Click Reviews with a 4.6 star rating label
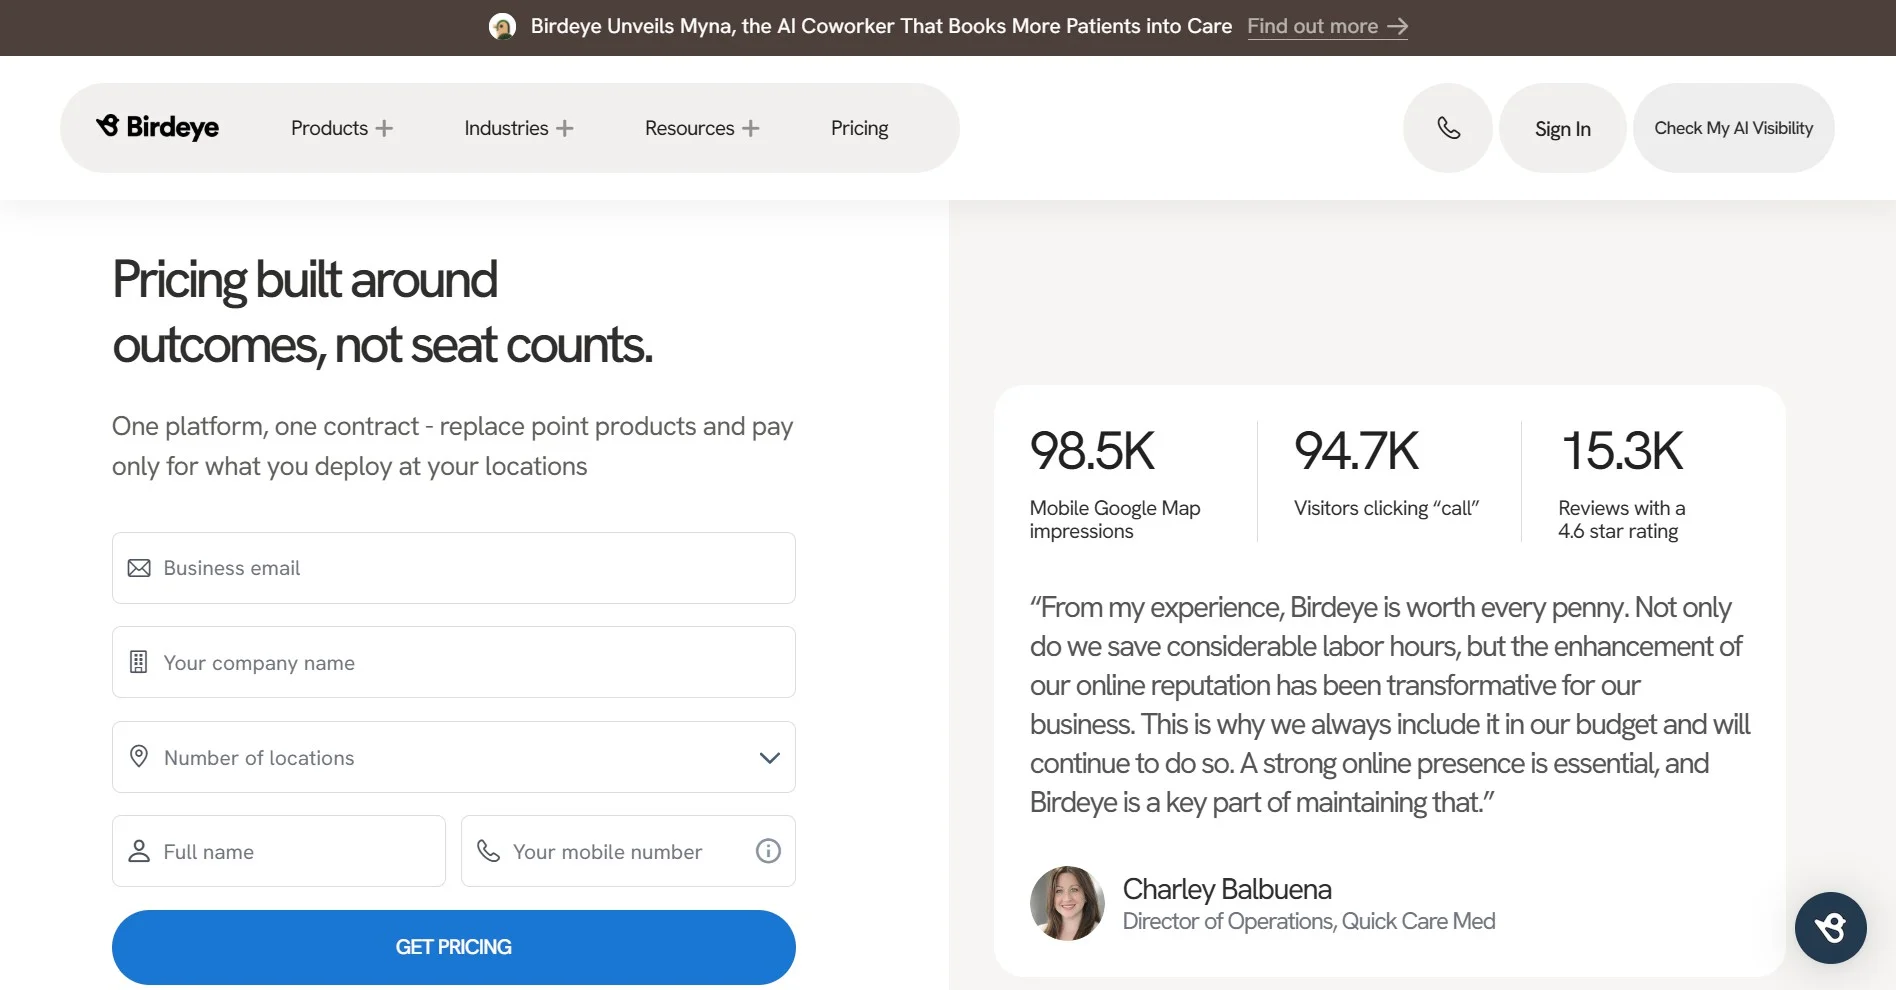The height and width of the screenshot is (990, 1896). 1621,520
